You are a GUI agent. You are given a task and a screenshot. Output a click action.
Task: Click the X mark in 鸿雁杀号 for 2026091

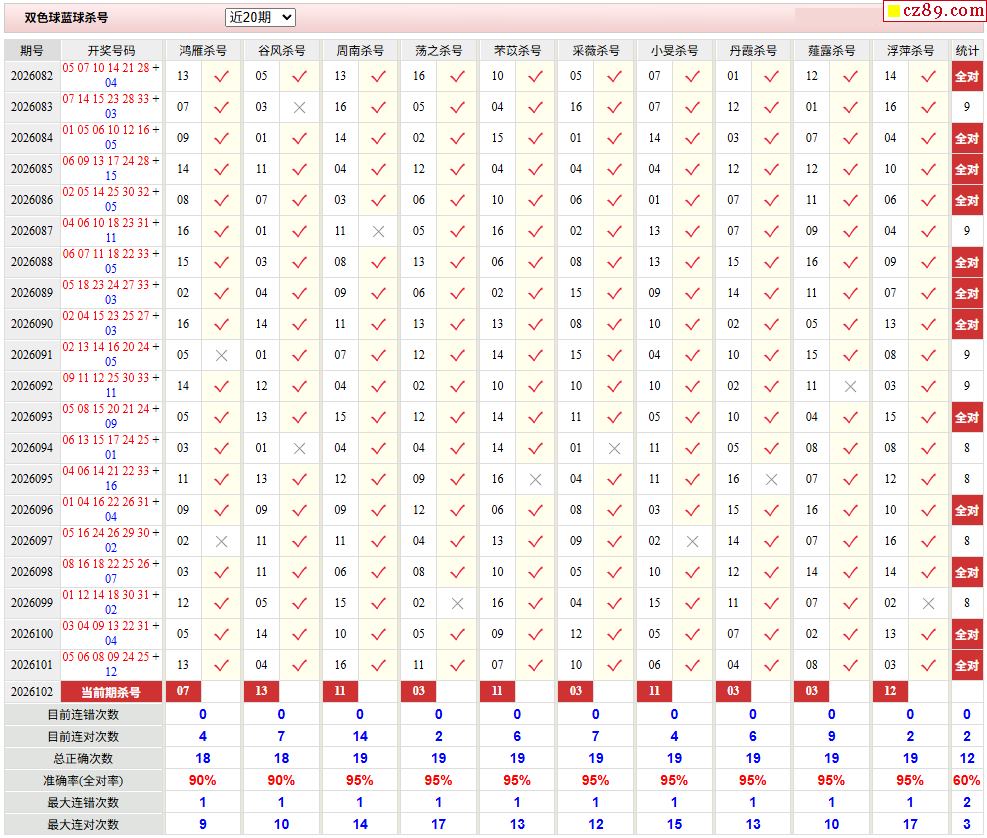tap(222, 356)
